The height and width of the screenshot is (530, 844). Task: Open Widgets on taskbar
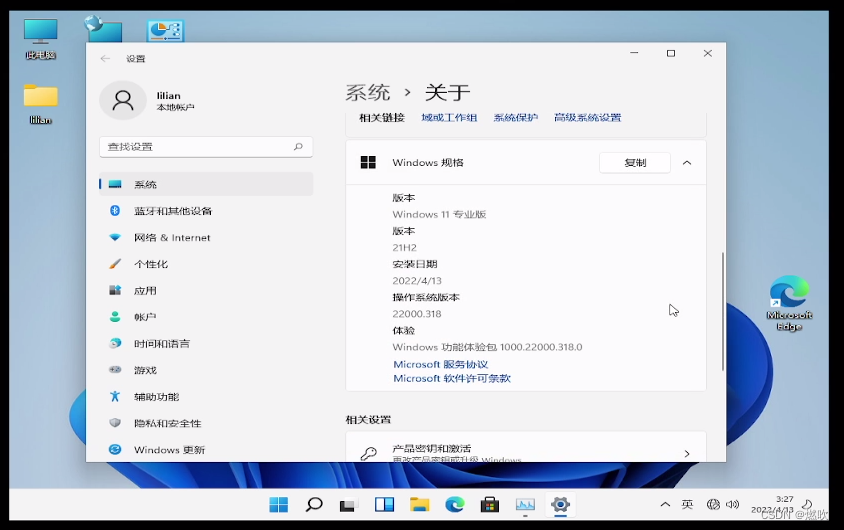(x=384, y=505)
